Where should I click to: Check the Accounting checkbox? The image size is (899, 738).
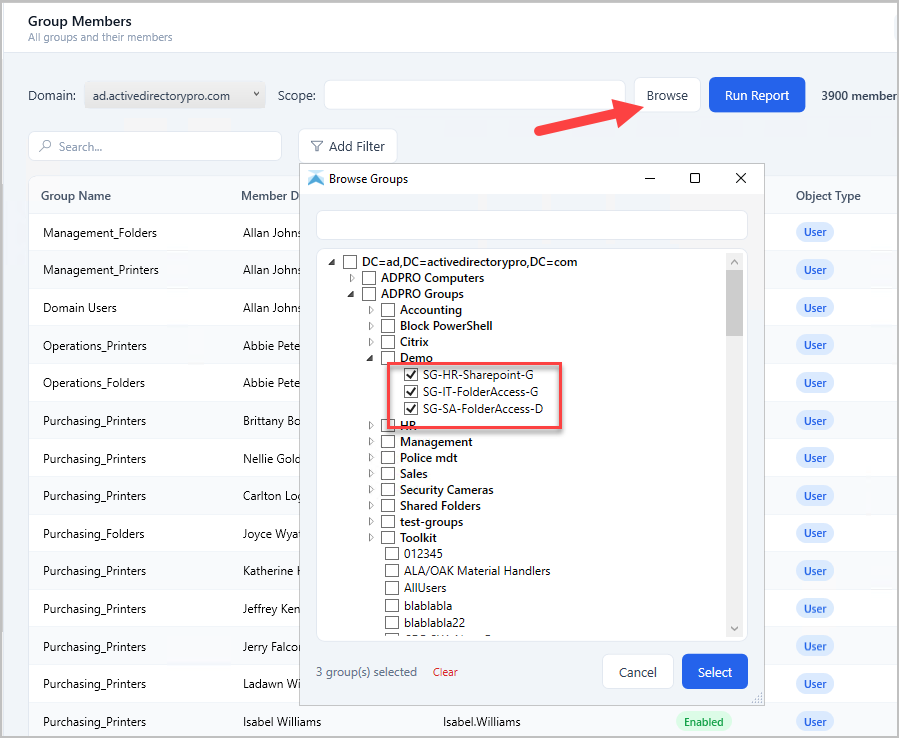(x=388, y=310)
